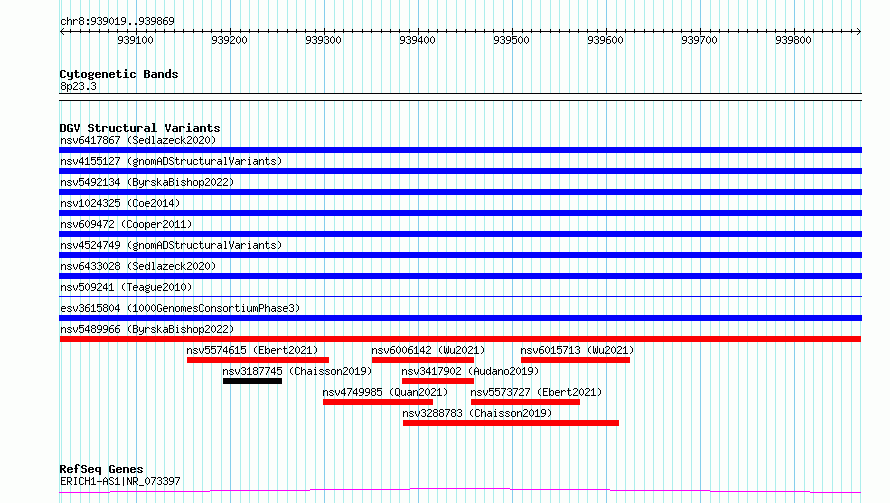890x503 pixels.
Task: Select the 8p23.3 band label
Action: pos(78,87)
